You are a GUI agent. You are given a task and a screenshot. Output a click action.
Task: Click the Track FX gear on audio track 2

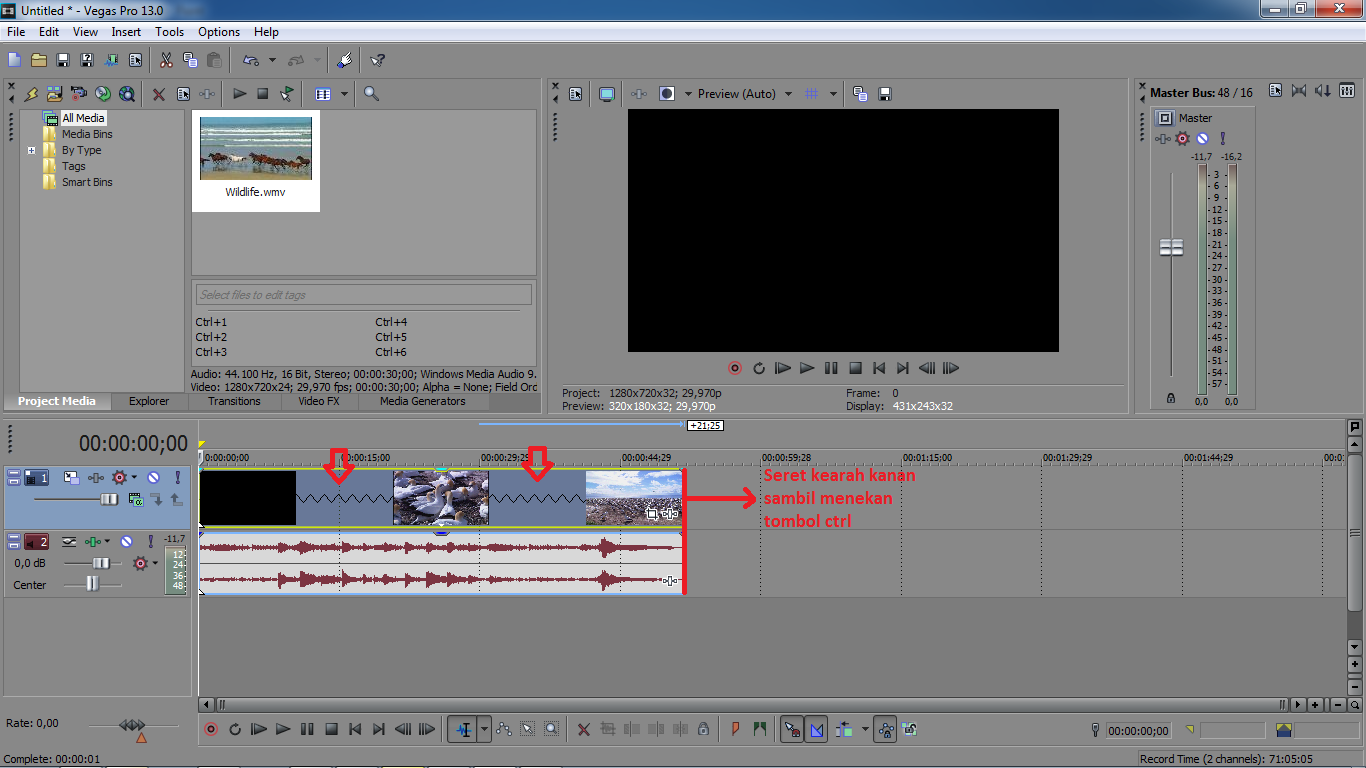(140, 563)
